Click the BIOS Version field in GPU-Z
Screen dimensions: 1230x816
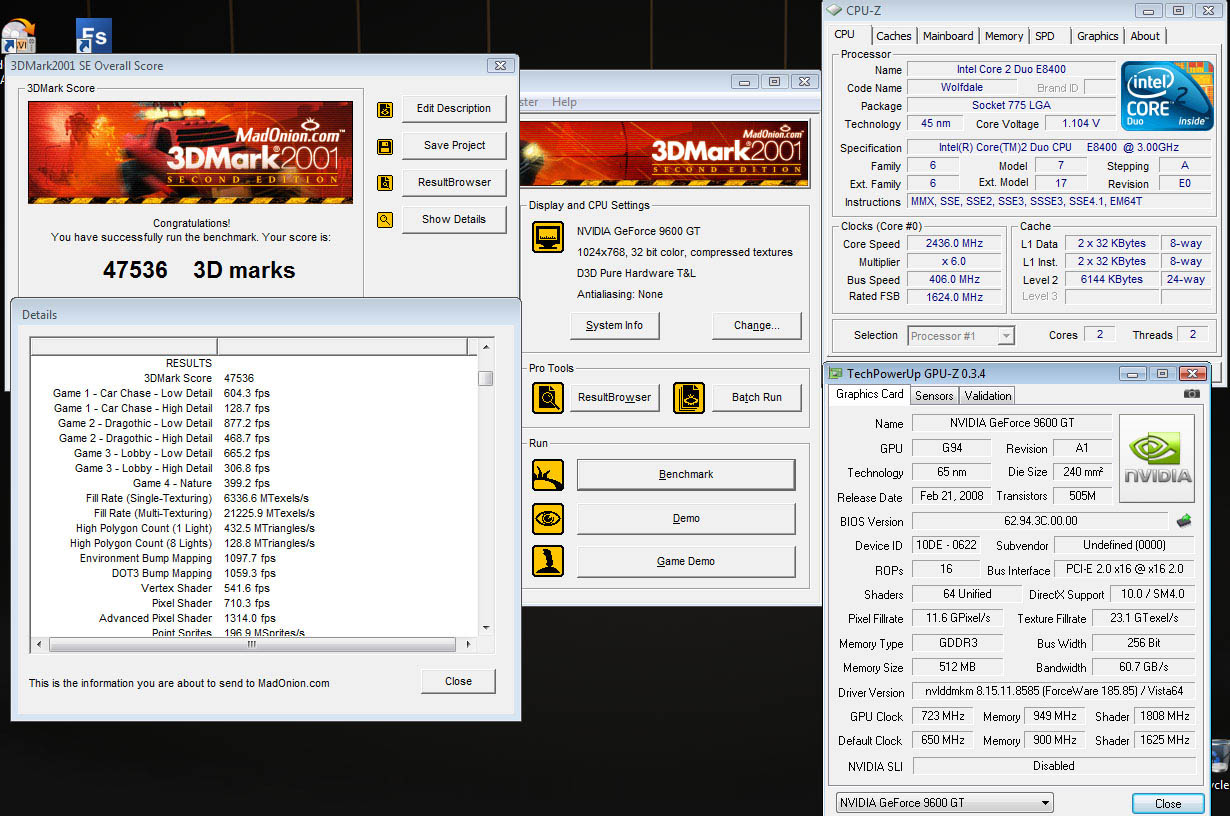point(1040,522)
